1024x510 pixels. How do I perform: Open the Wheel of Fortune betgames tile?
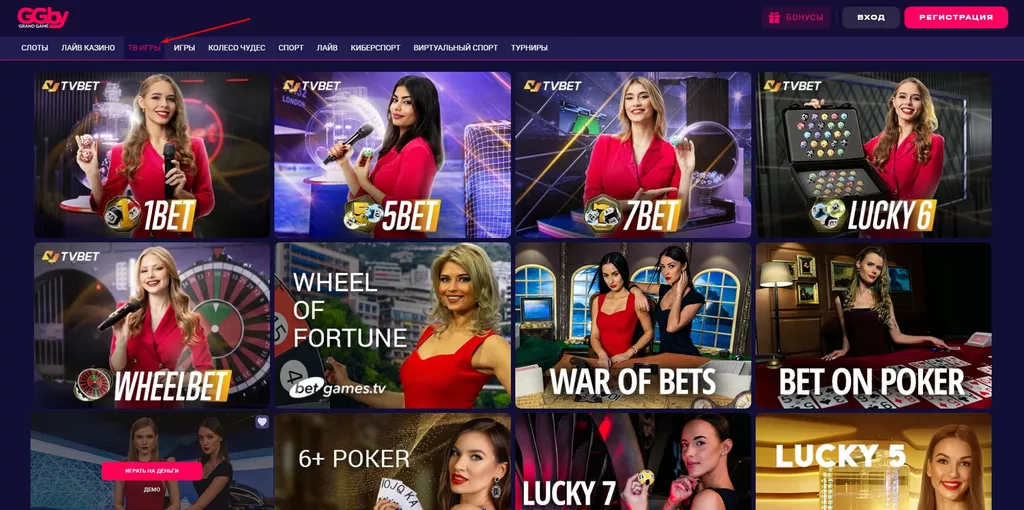pos(392,326)
